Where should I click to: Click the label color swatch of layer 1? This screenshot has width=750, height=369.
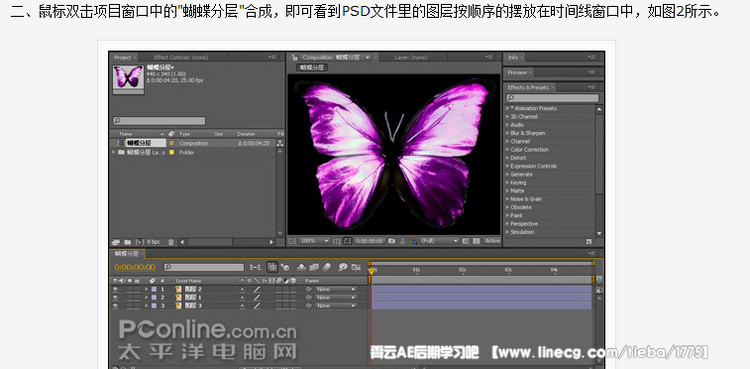(154, 289)
